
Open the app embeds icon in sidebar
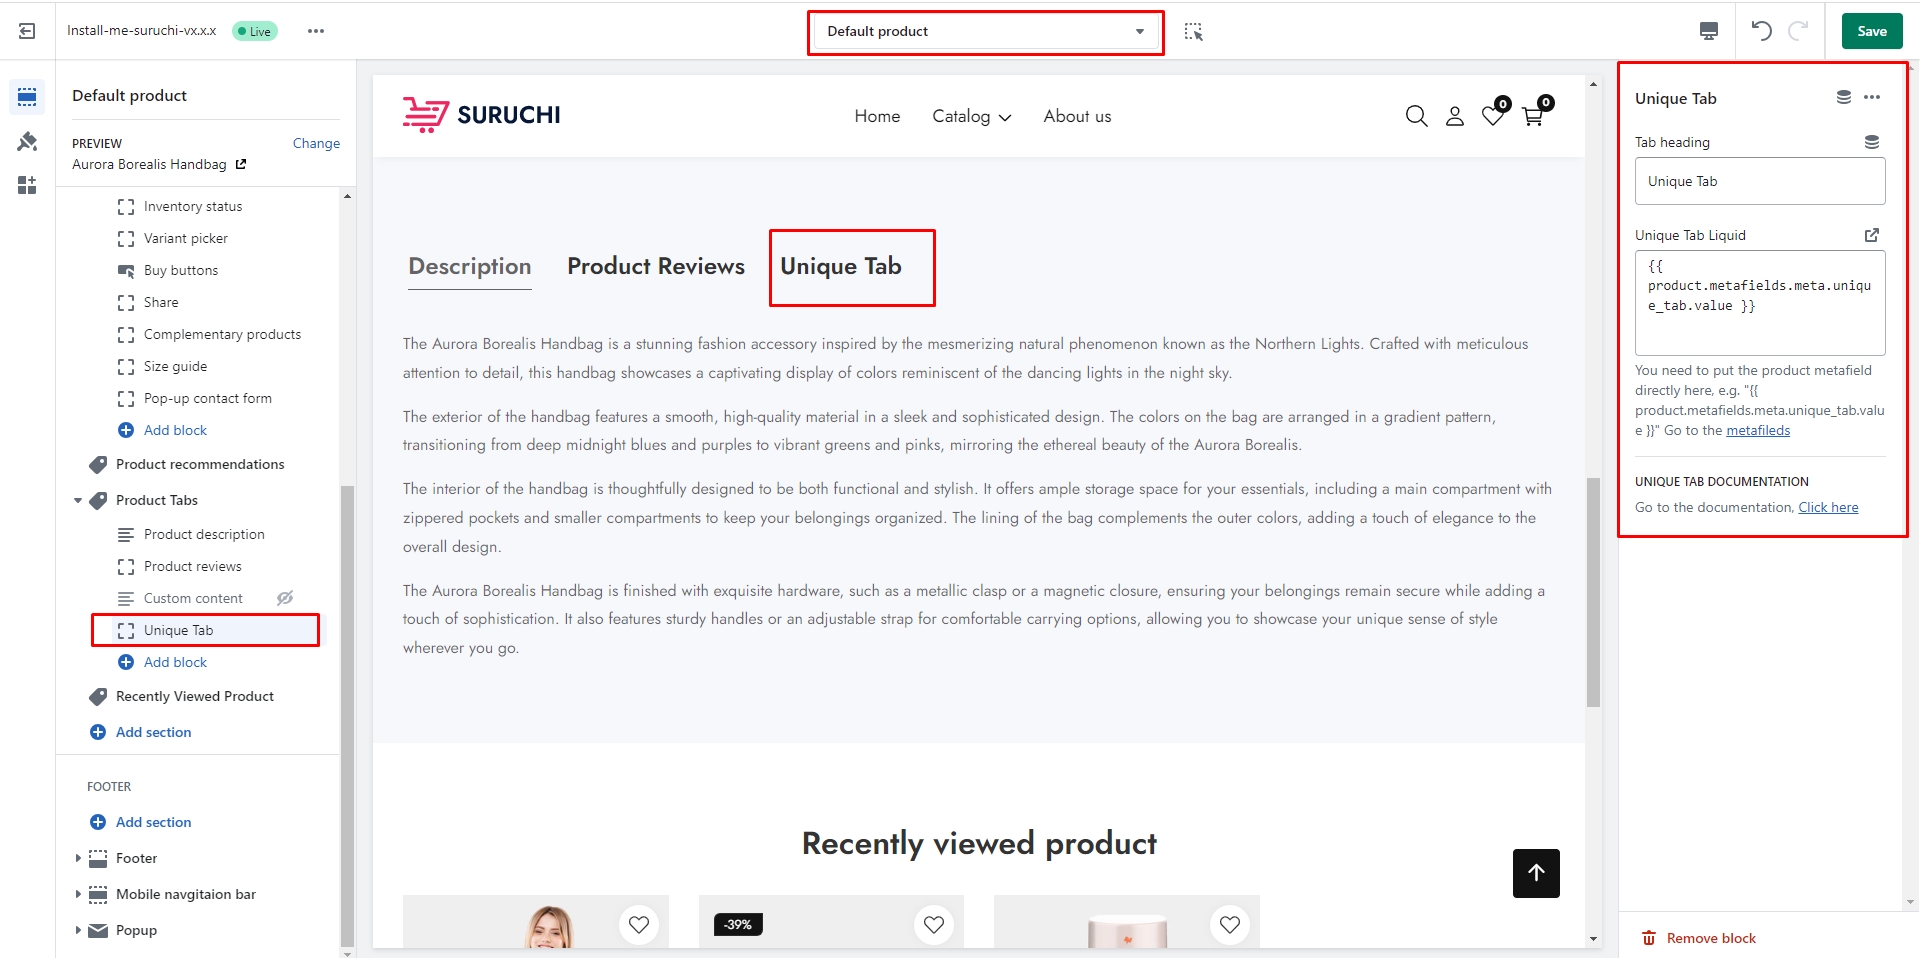pyautogui.click(x=27, y=185)
